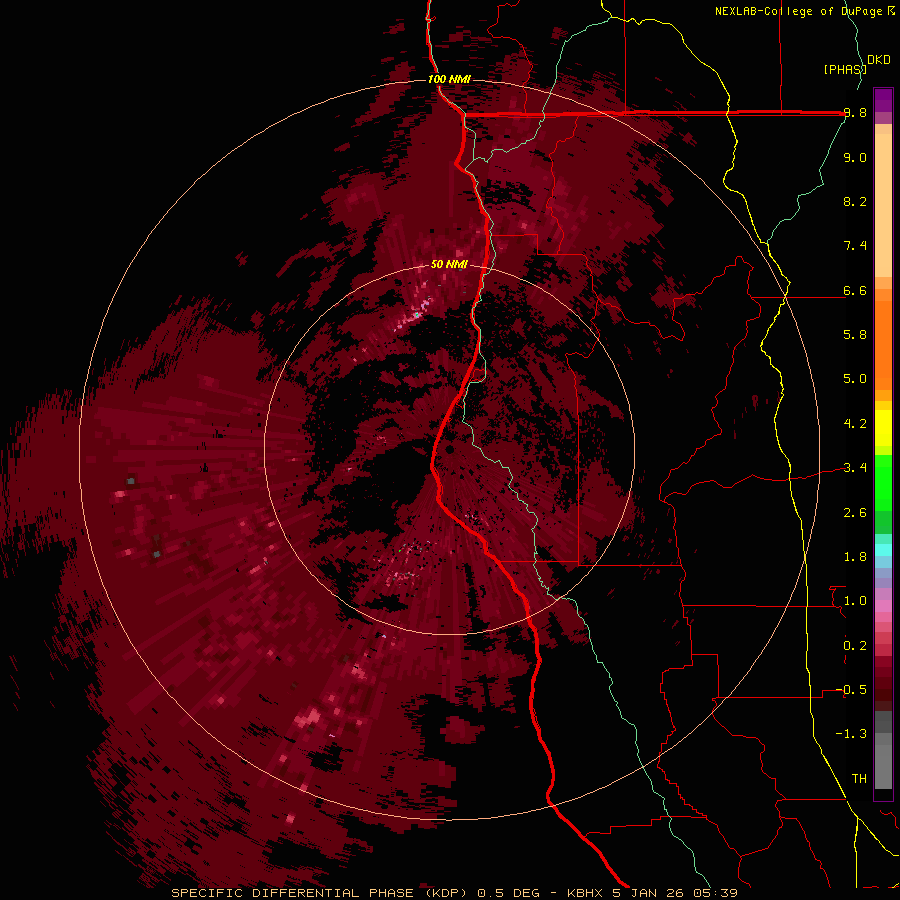Click the 2.6 value on color scale

pos(855,513)
